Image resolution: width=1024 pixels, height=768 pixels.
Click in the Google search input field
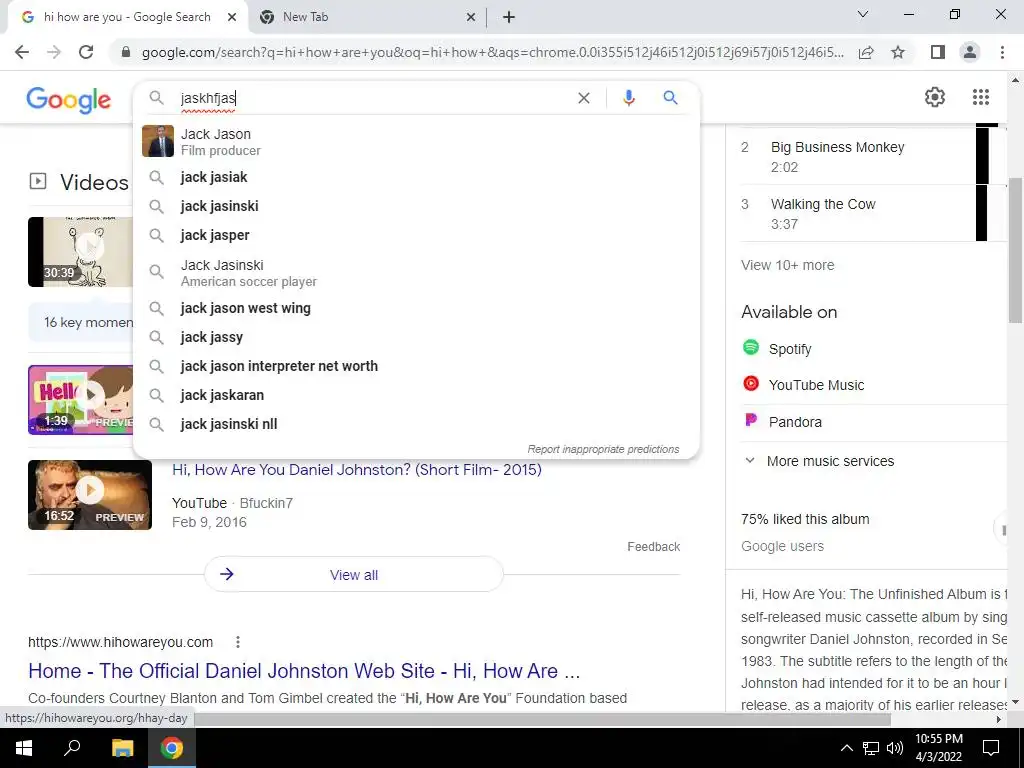(372, 98)
